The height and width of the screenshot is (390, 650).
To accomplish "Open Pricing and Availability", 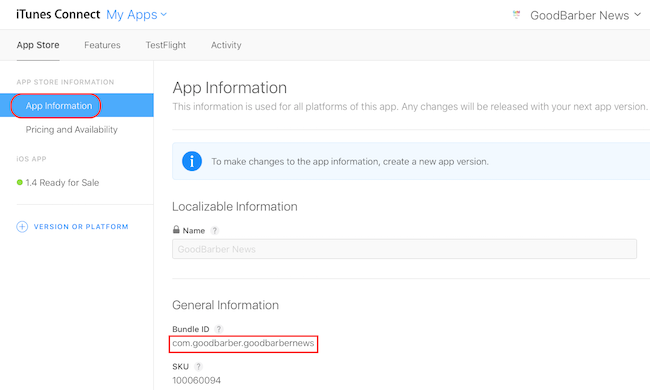I will pos(72,130).
